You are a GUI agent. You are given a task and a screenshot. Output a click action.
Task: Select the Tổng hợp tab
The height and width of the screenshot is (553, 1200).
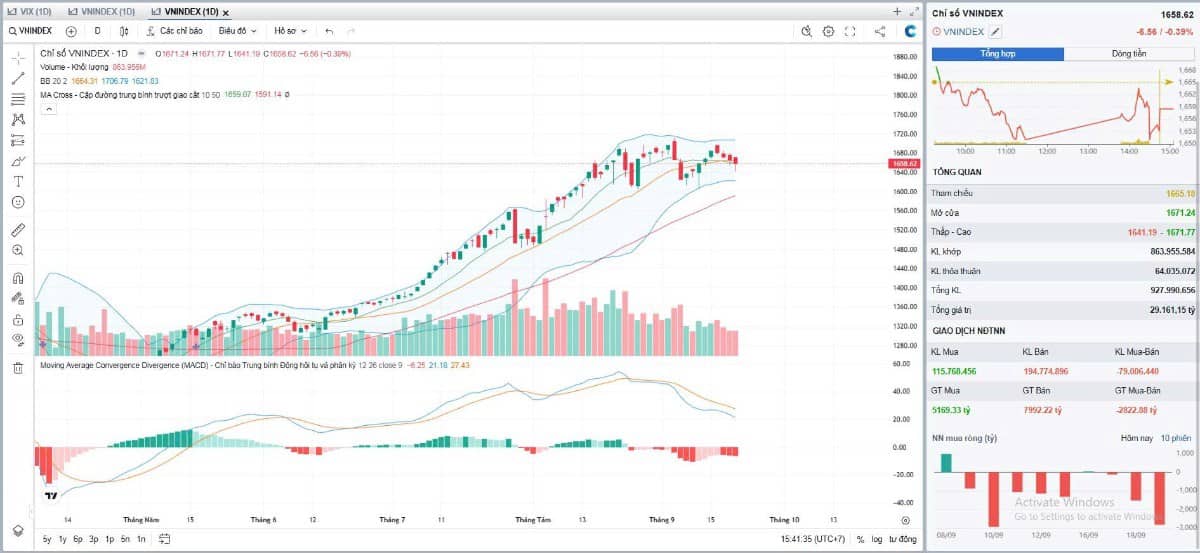click(998, 54)
